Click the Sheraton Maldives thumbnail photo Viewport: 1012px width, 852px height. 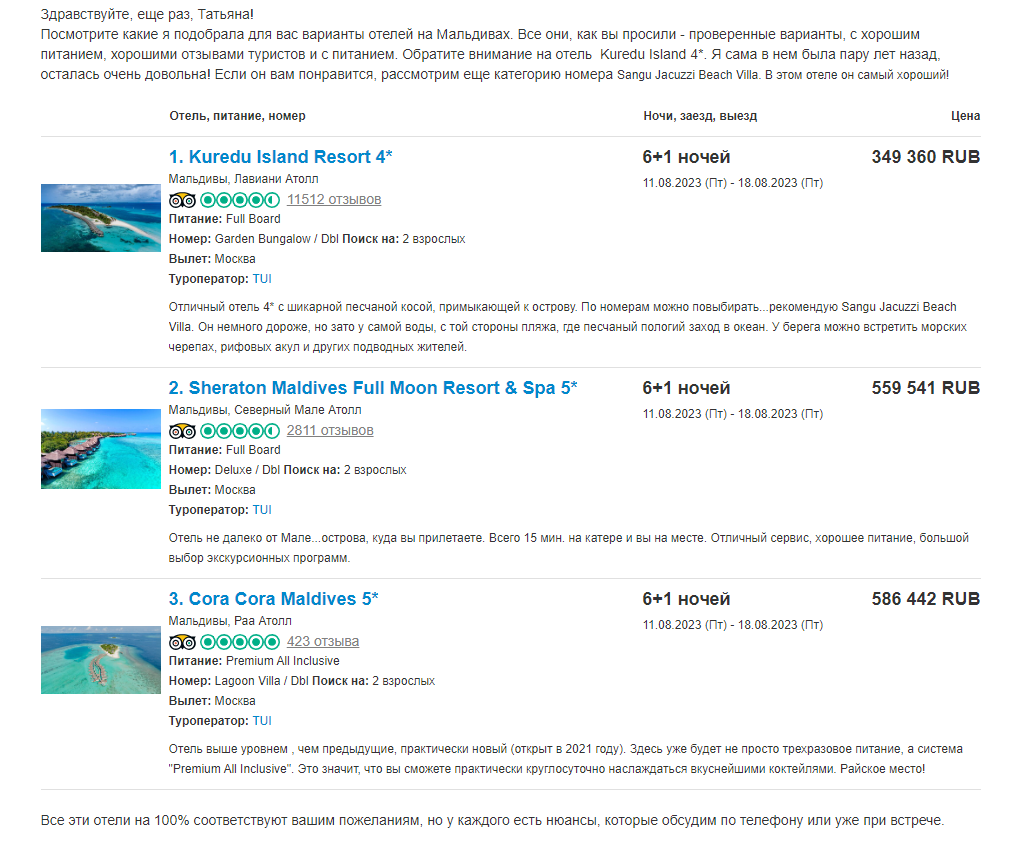(x=101, y=449)
